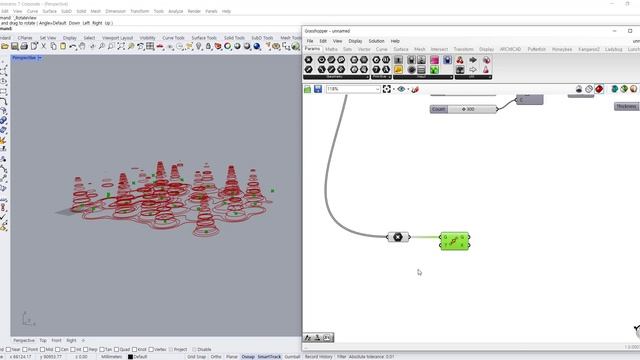Viewport: 640px width, 360px height.
Task: Add new viewport tab plus button
Action: pos(83,340)
